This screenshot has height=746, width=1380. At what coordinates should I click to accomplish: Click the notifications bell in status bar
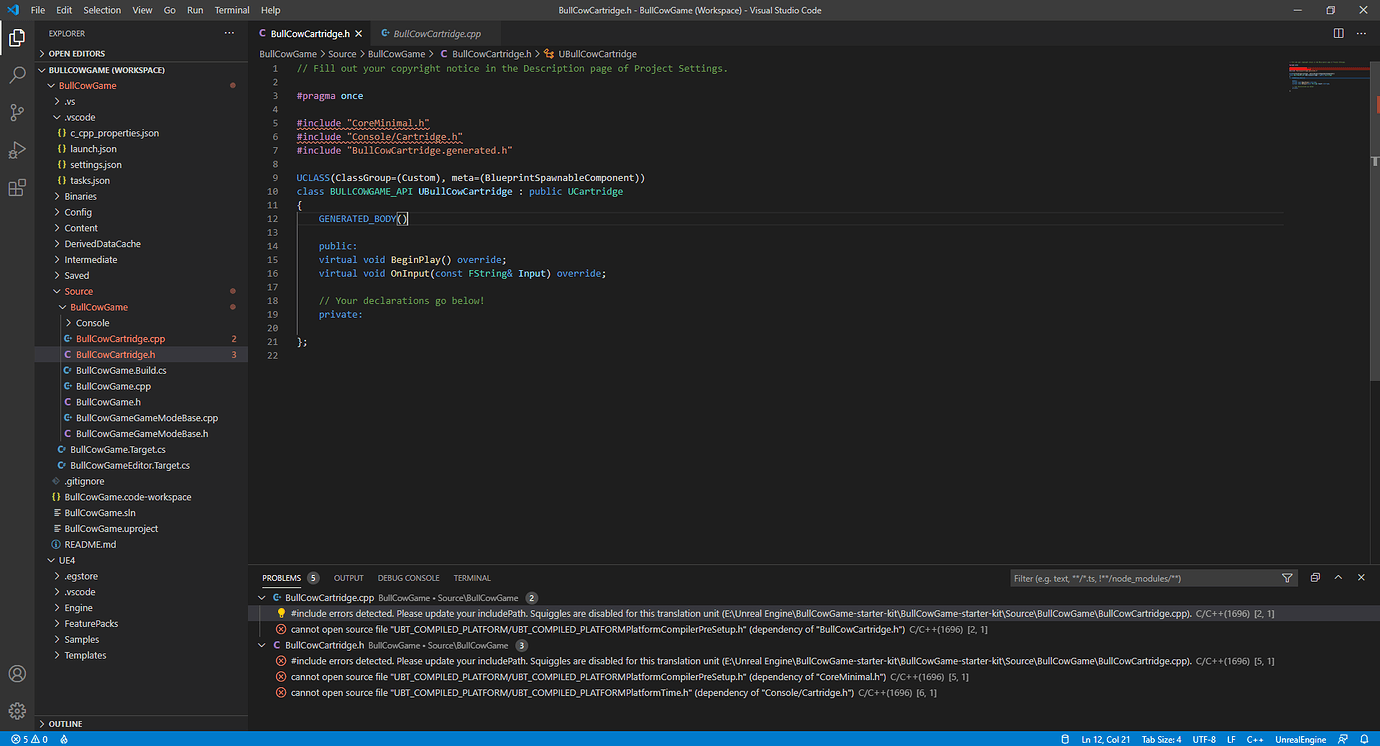coord(1363,739)
